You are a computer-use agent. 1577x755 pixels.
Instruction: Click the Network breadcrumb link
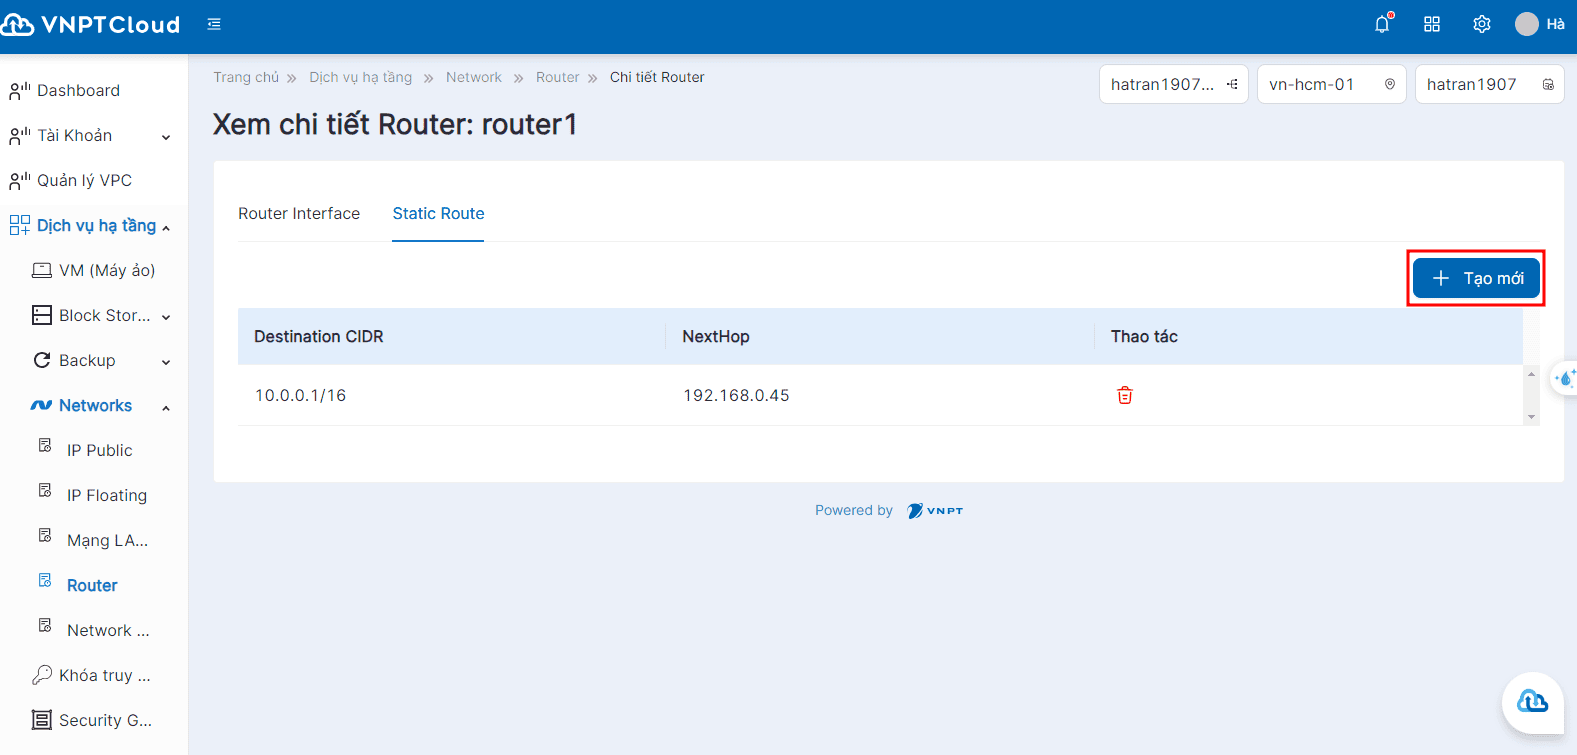point(474,77)
